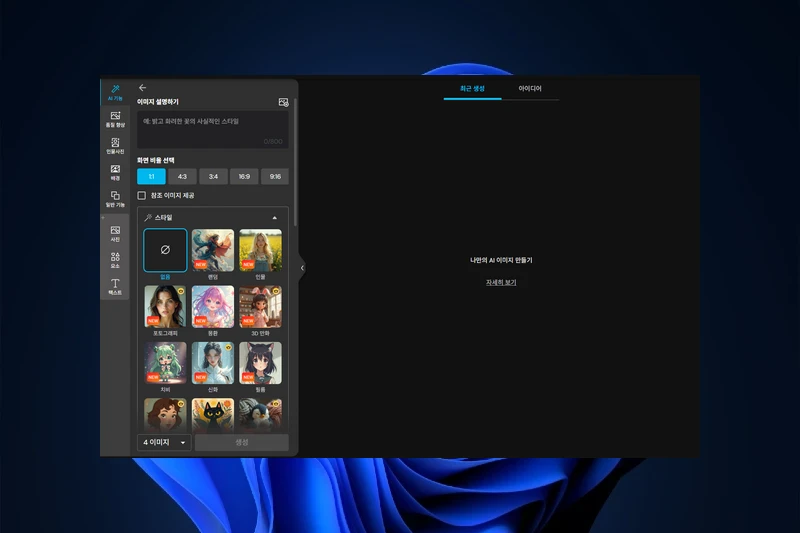Select the 16:9 aspect ratio
This screenshot has width=800, height=533.
(244, 176)
